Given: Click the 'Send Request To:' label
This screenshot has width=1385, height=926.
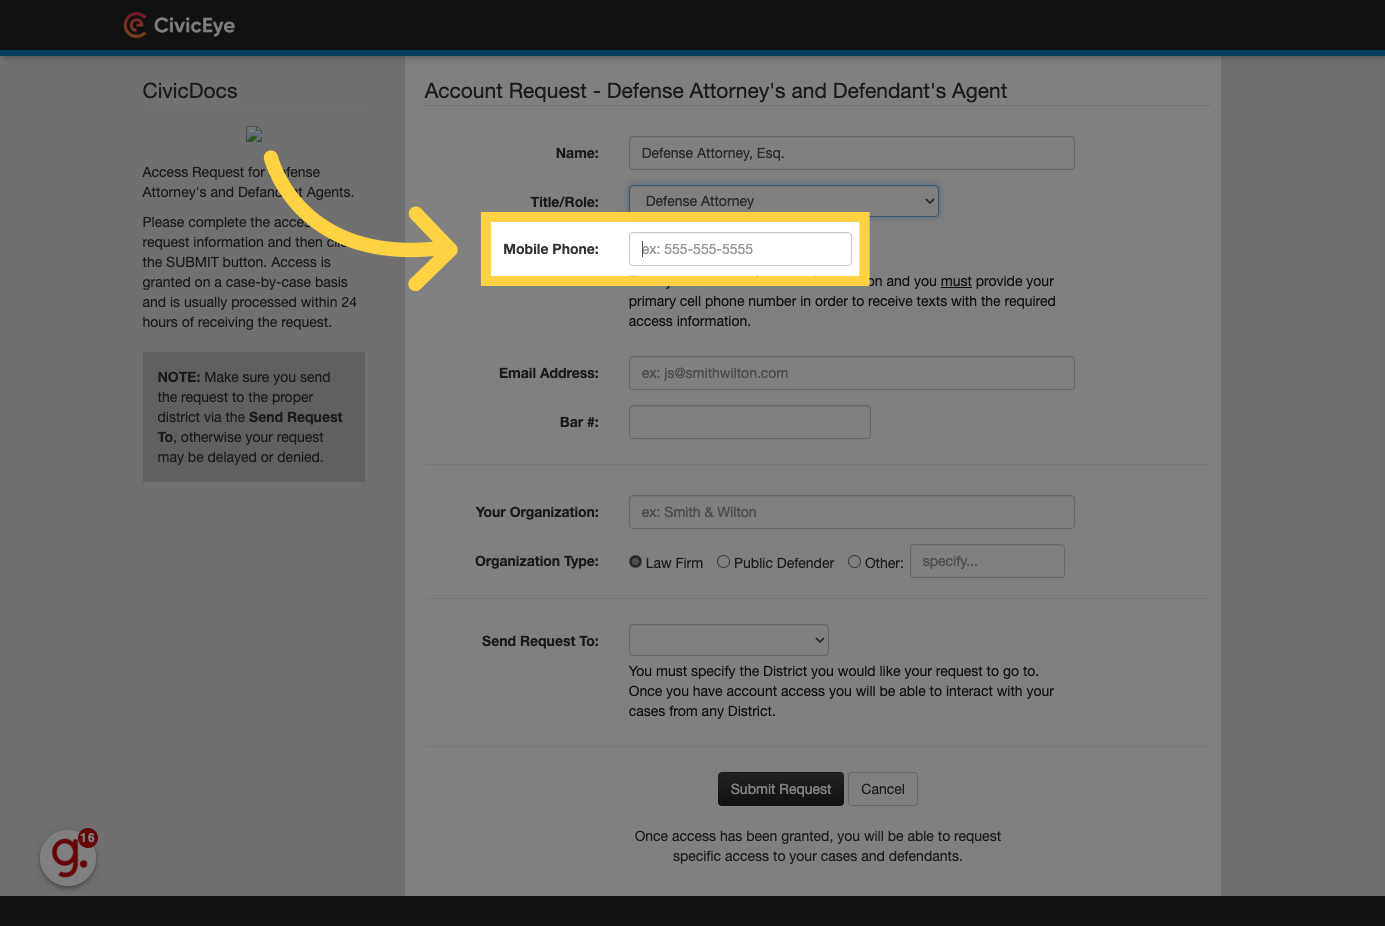Looking at the screenshot, I should (x=540, y=641).
